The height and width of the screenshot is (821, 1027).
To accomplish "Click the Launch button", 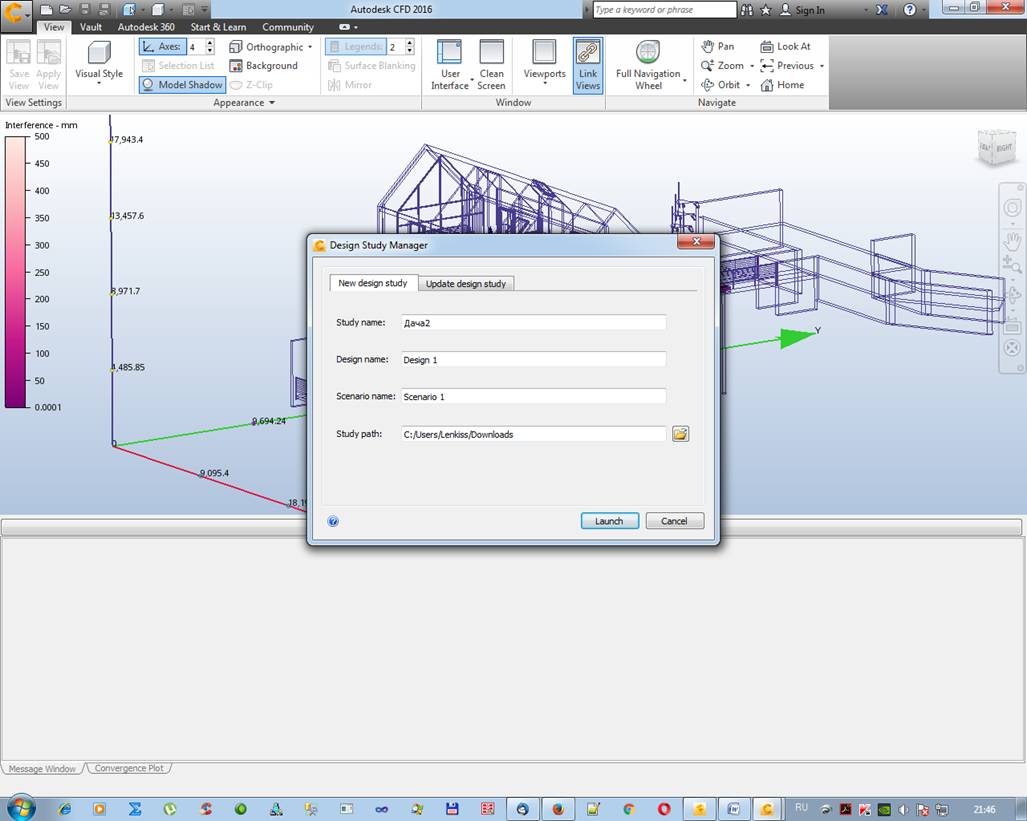I will (x=609, y=521).
